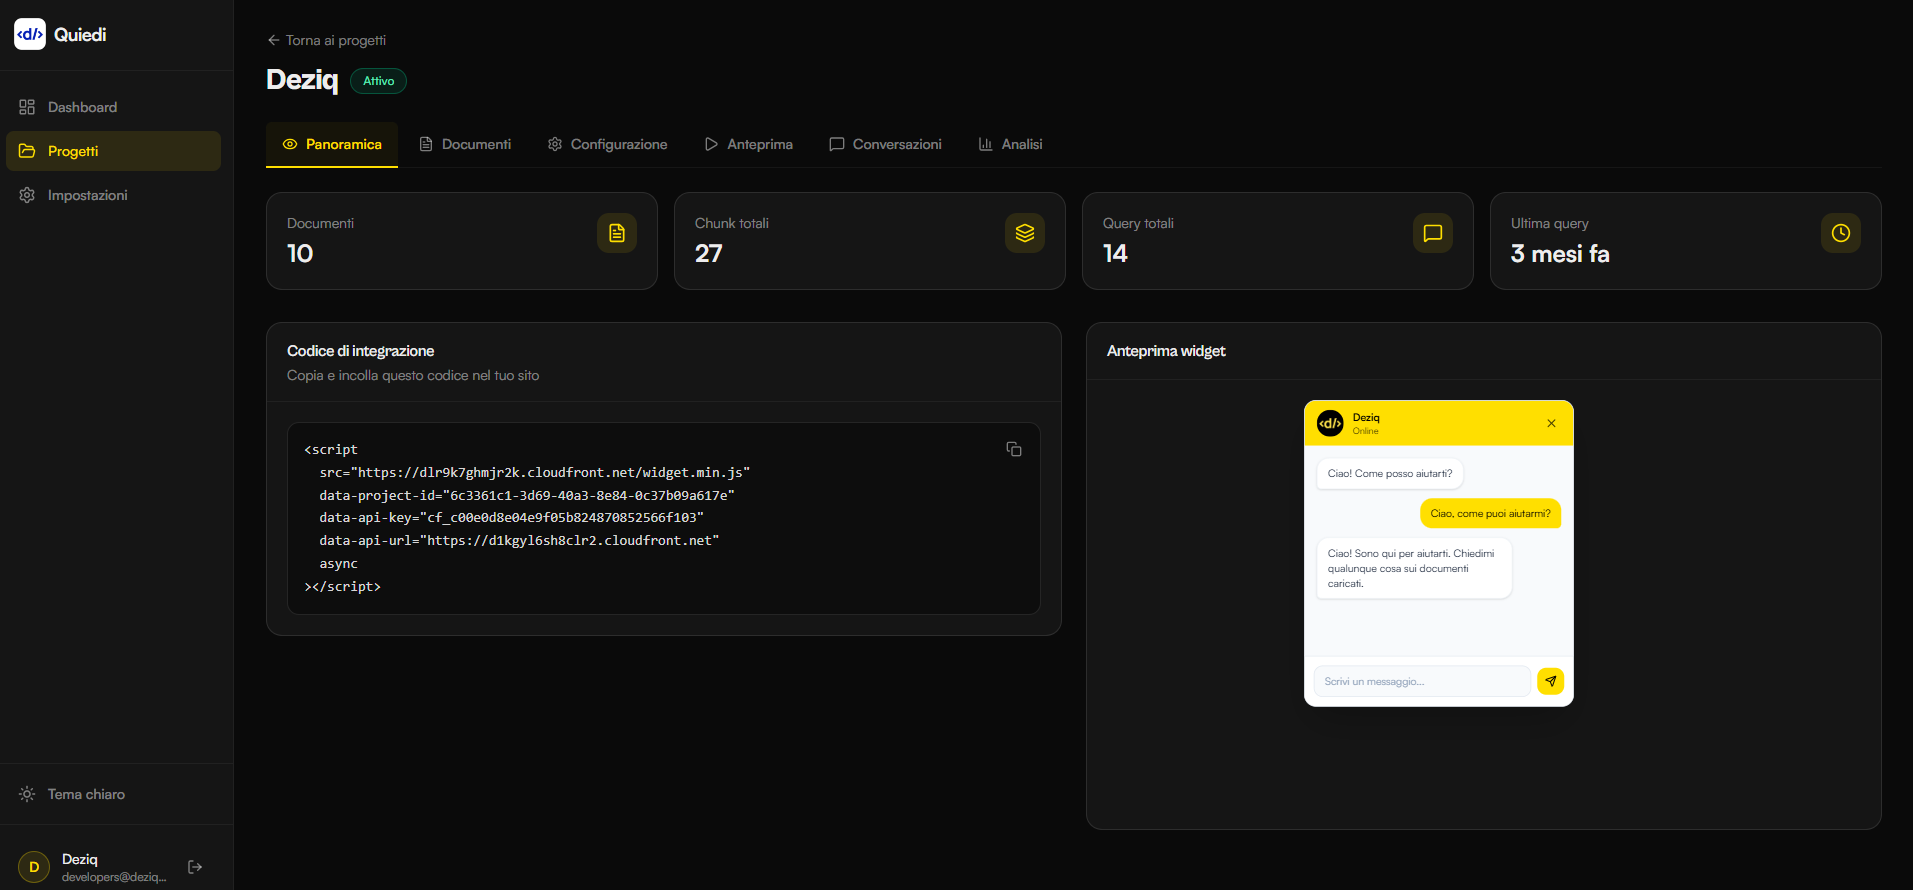
Task: Send the widget message with the paper-plane button
Action: point(1550,681)
